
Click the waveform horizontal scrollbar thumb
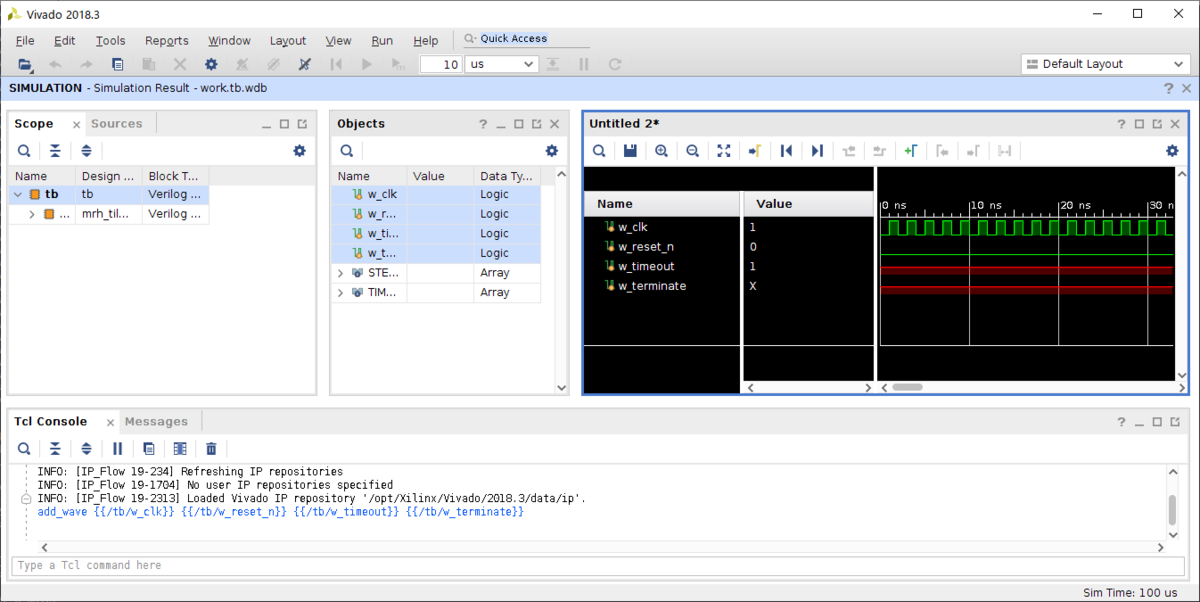tap(907, 387)
